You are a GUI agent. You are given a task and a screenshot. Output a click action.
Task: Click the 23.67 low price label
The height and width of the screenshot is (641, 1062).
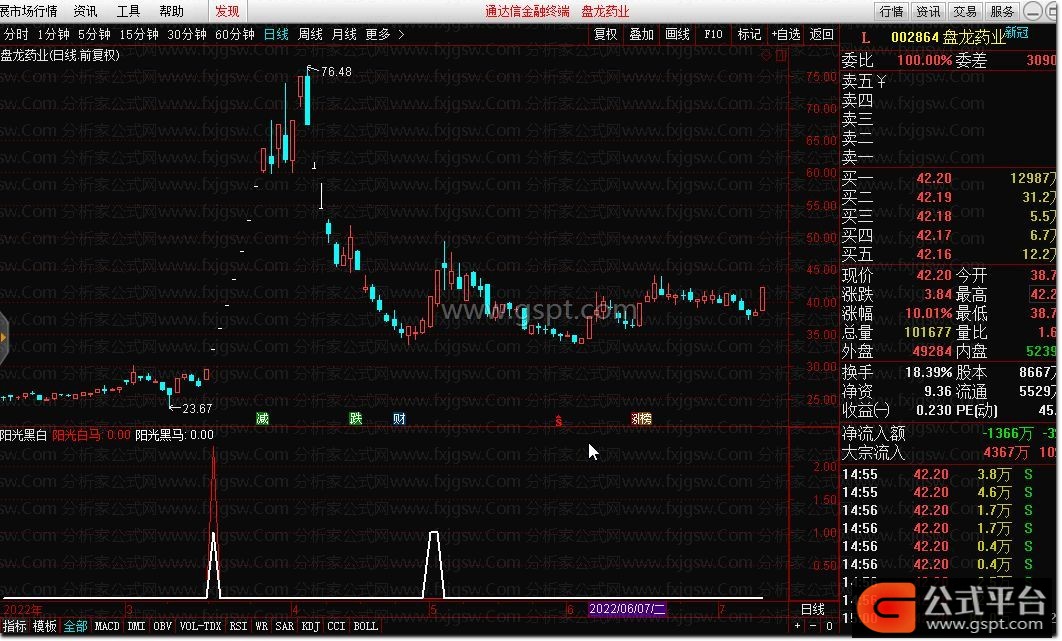coord(197,409)
